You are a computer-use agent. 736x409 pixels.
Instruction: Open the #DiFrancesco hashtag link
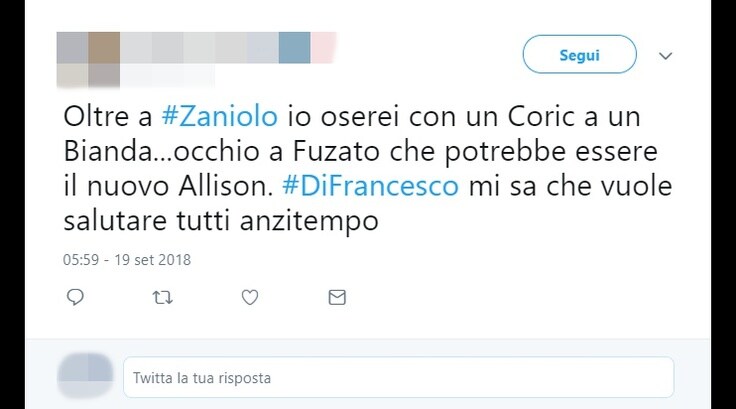[370, 186]
